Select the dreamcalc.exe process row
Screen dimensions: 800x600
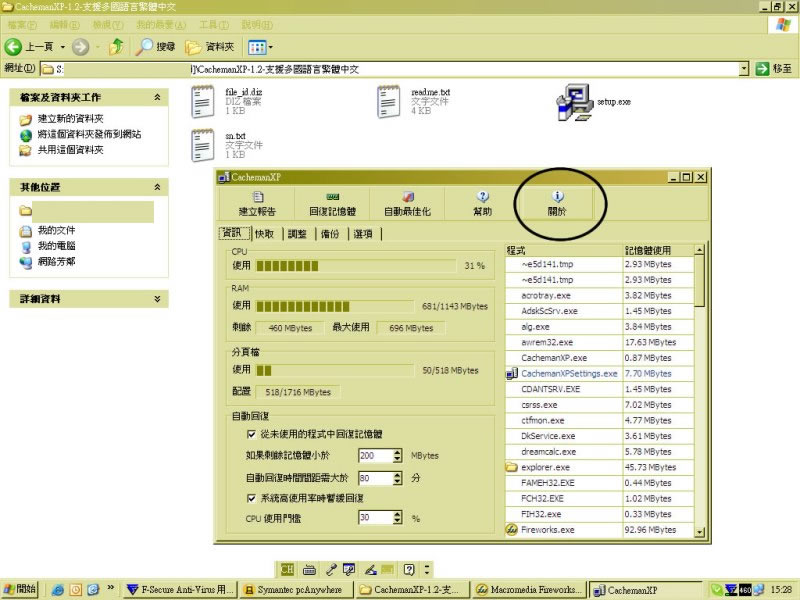pos(599,452)
